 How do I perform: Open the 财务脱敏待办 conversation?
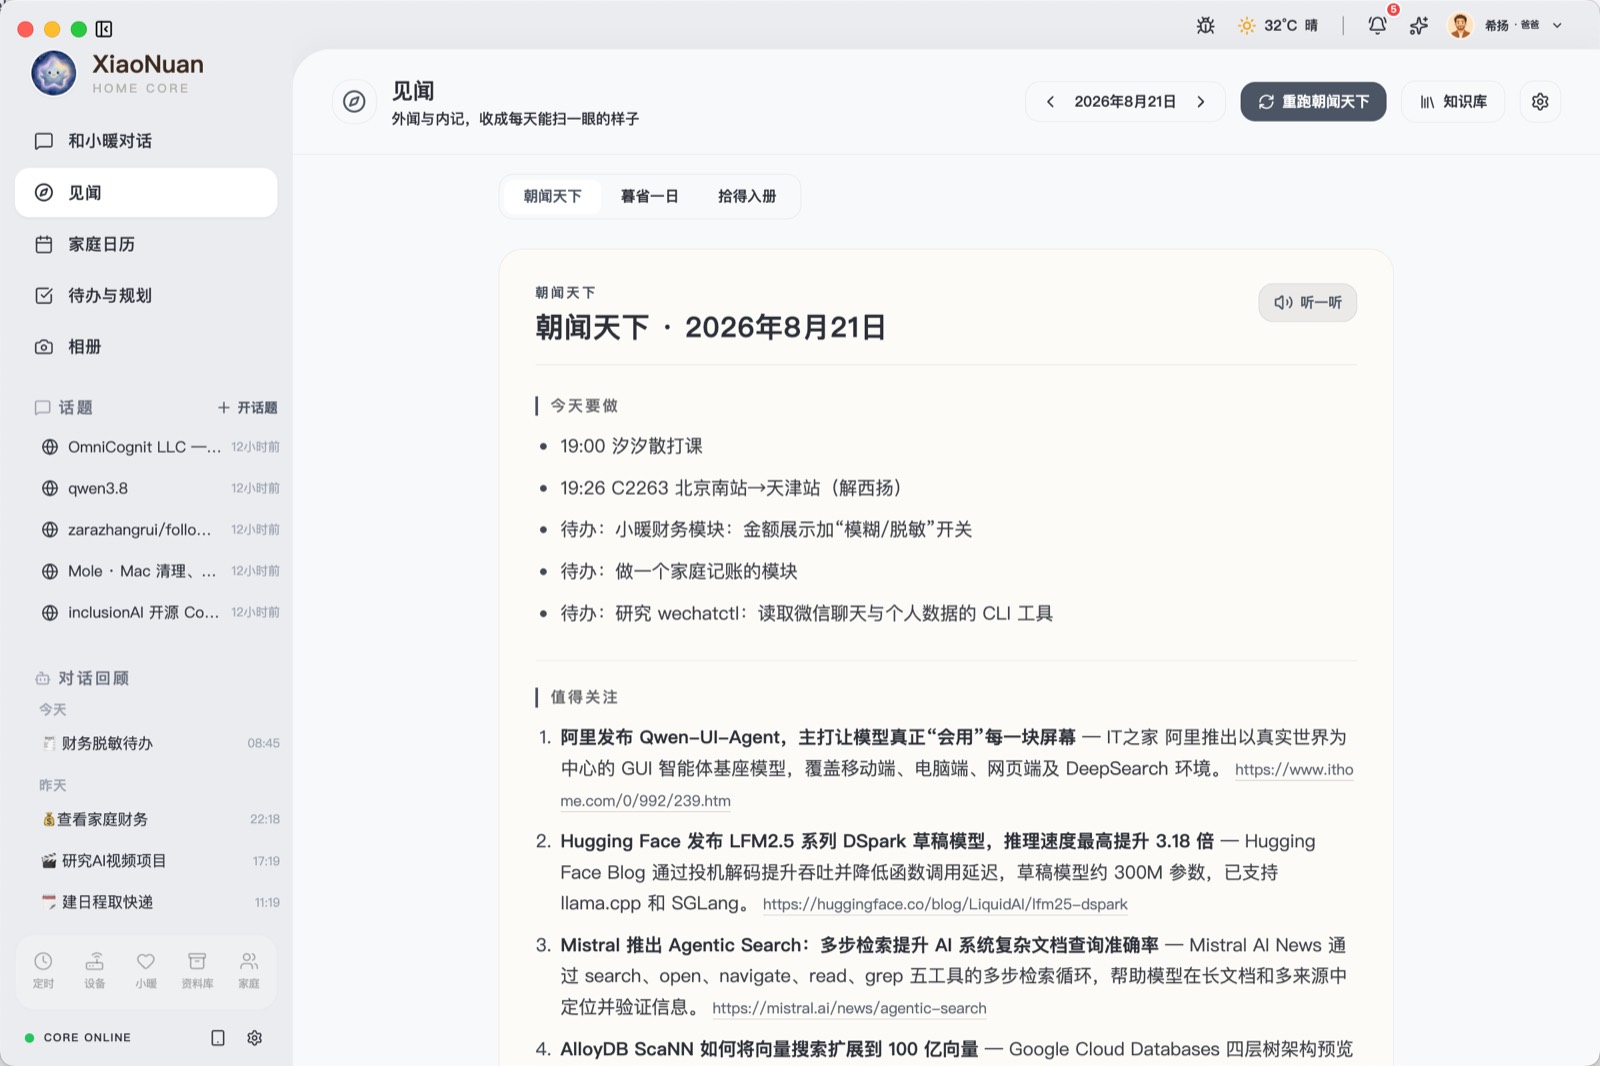[x=160, y=743]
